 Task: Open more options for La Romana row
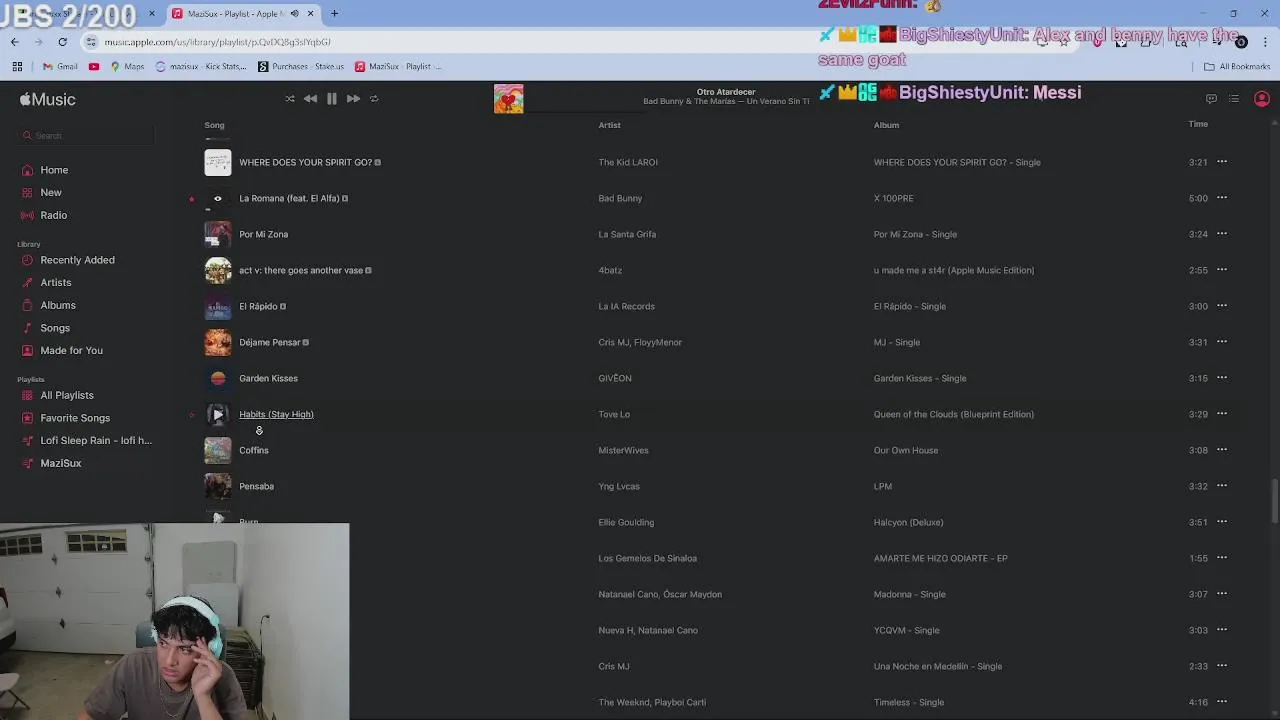click(x=1222, y=198)
